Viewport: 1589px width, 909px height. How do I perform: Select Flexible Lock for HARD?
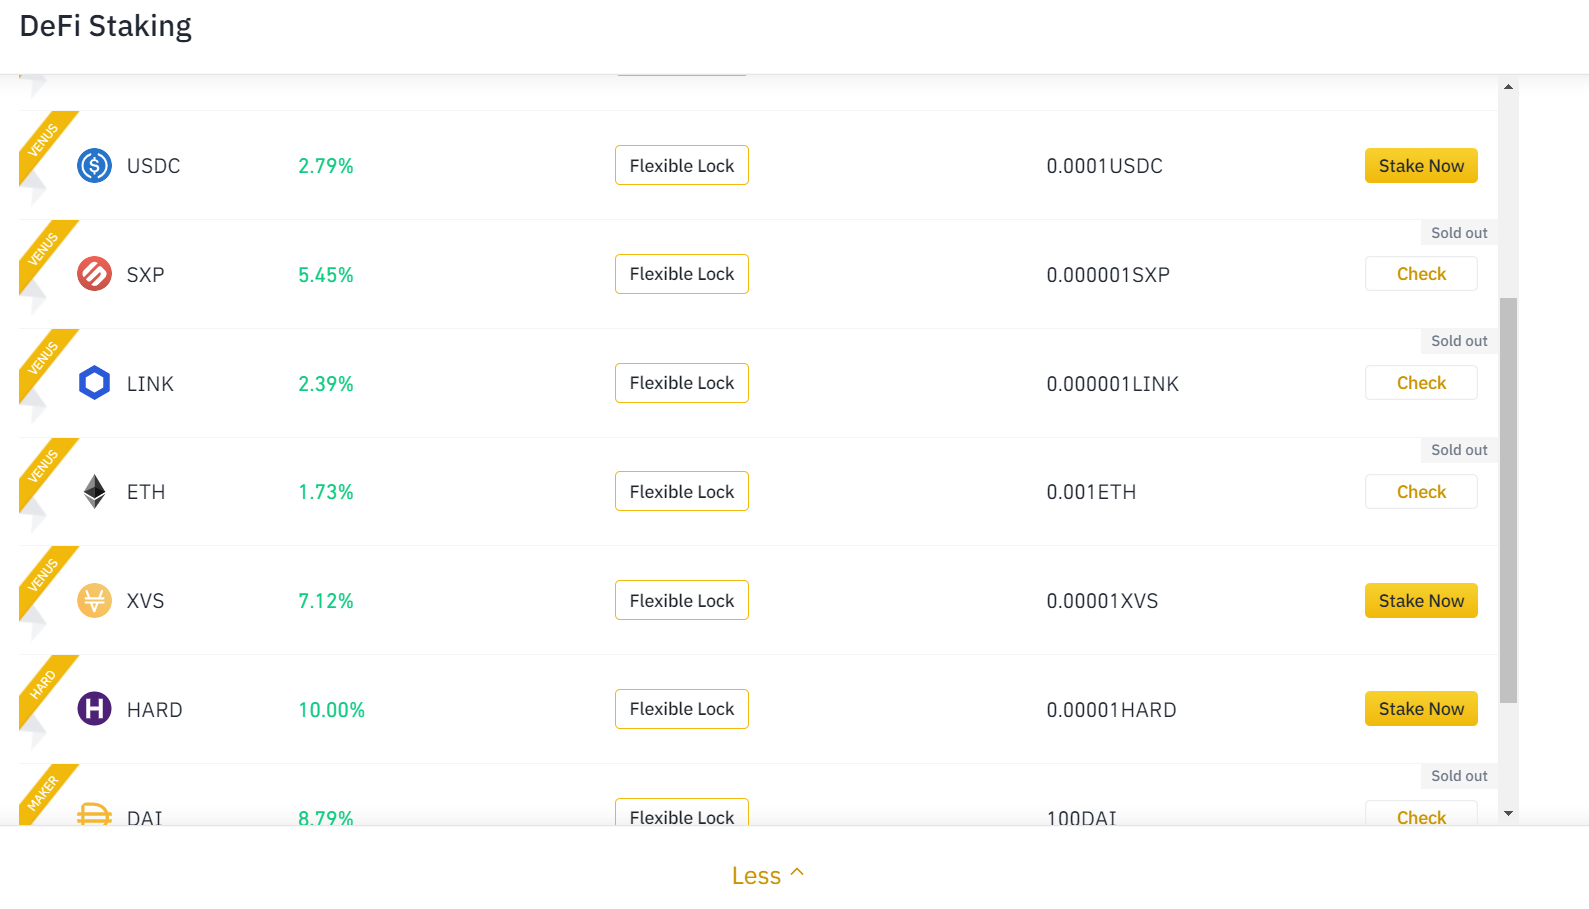pyautogui.click(x=681, y=709)
